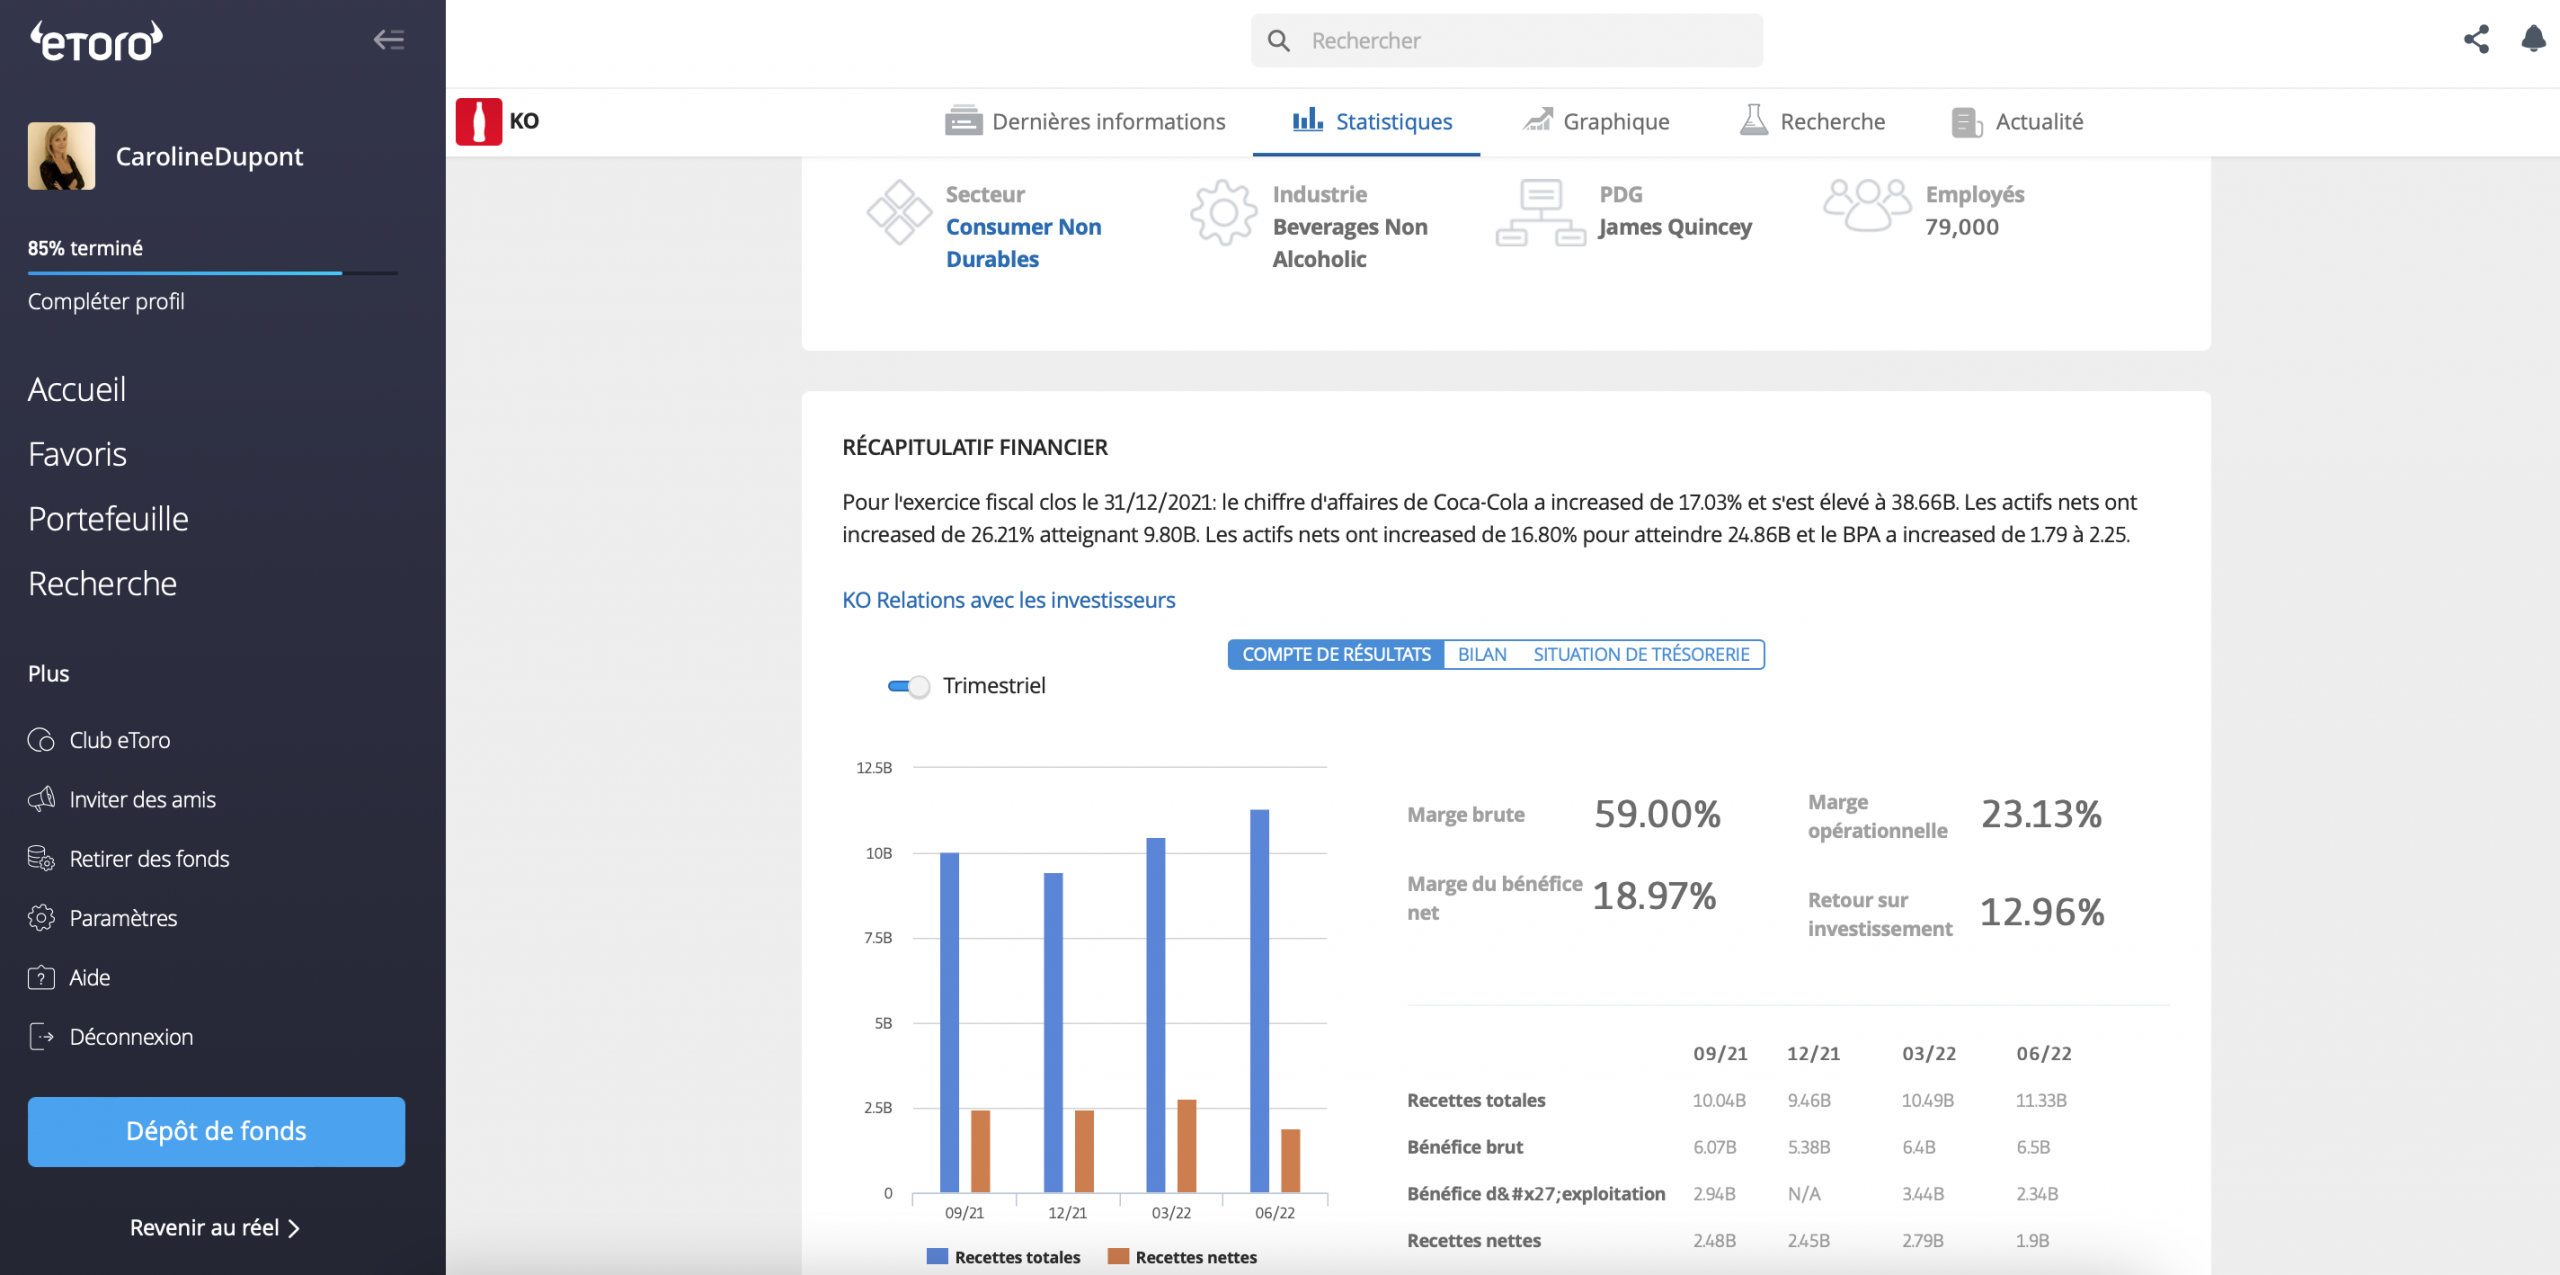The width and height of the screenshot is (2560, 1275).
Task: Open Favoris in sidebar
Action: coord(77,454)
